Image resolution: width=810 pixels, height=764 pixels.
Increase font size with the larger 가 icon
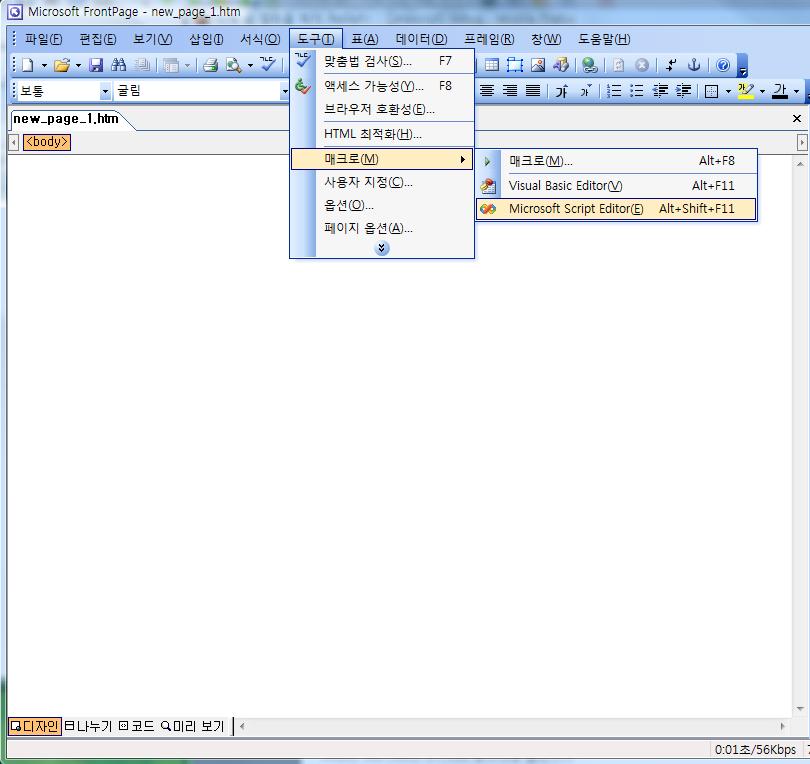click(x=562, y=91)
